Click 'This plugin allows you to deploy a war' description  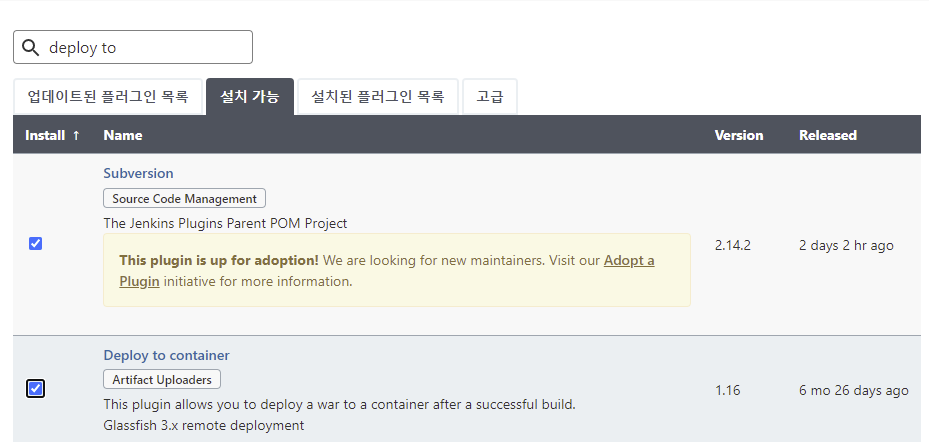click(x=339, y=405)
